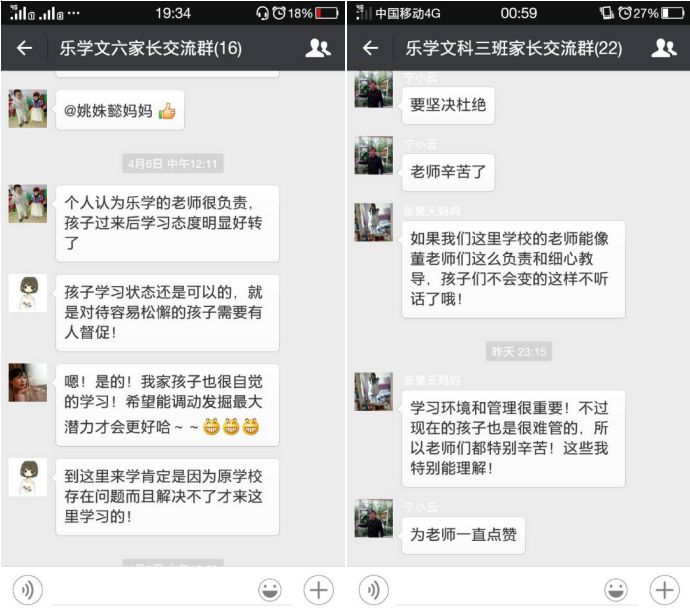
Task: Tap 宁小云 avatar beside 为老师一直点赞
Action: click(374, 518)
